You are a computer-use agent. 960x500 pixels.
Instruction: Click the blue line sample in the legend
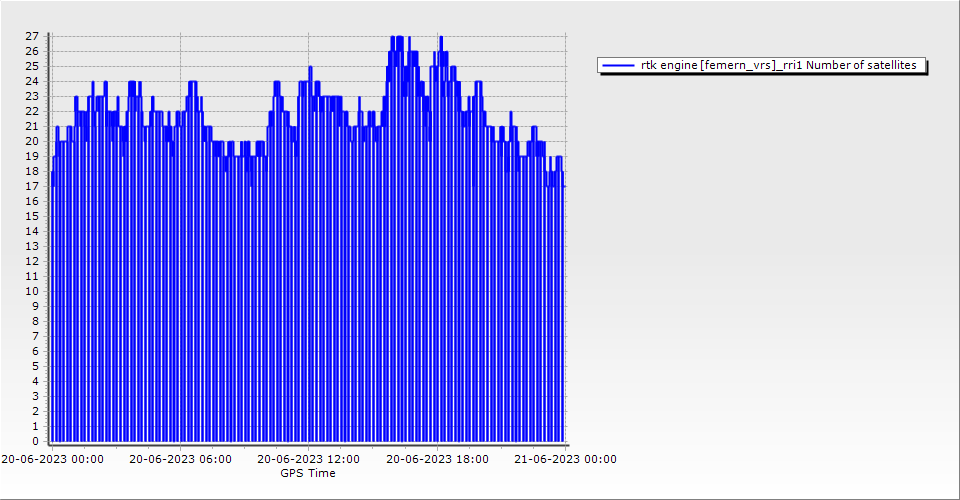pos(619,66)
